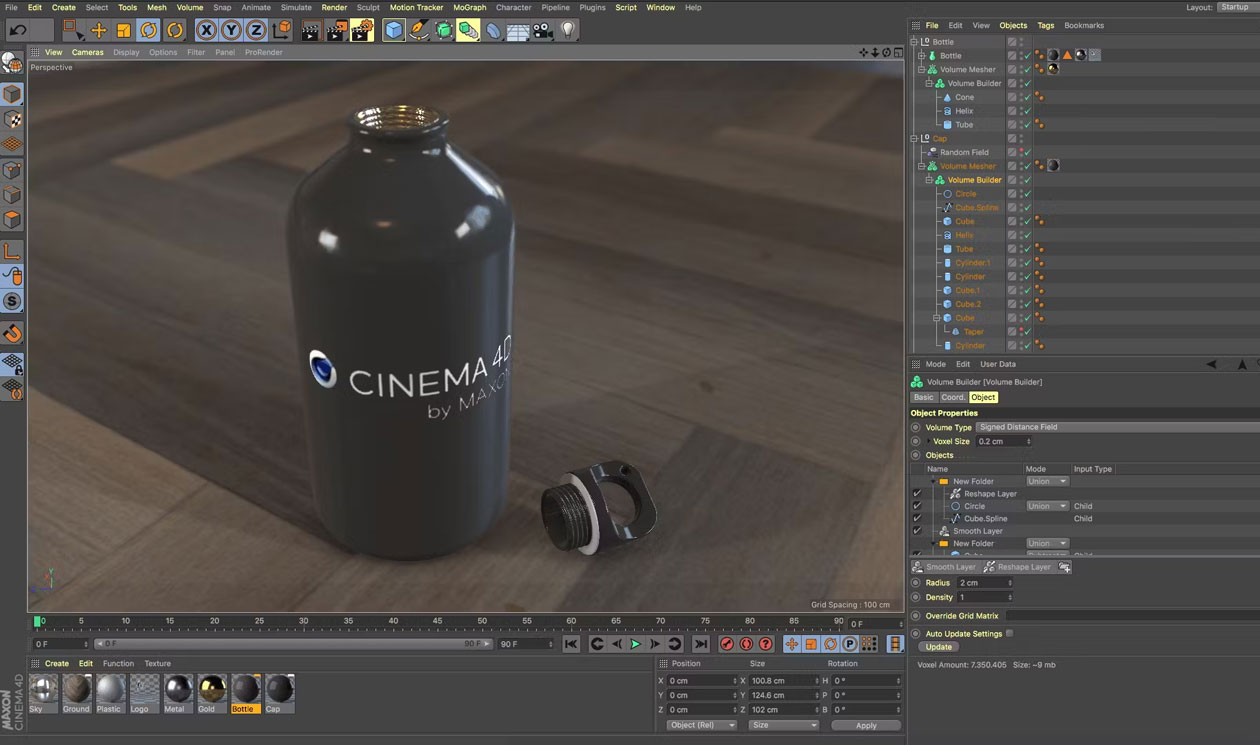Collapse the Cube with Taper child

(x=937, y=318)
